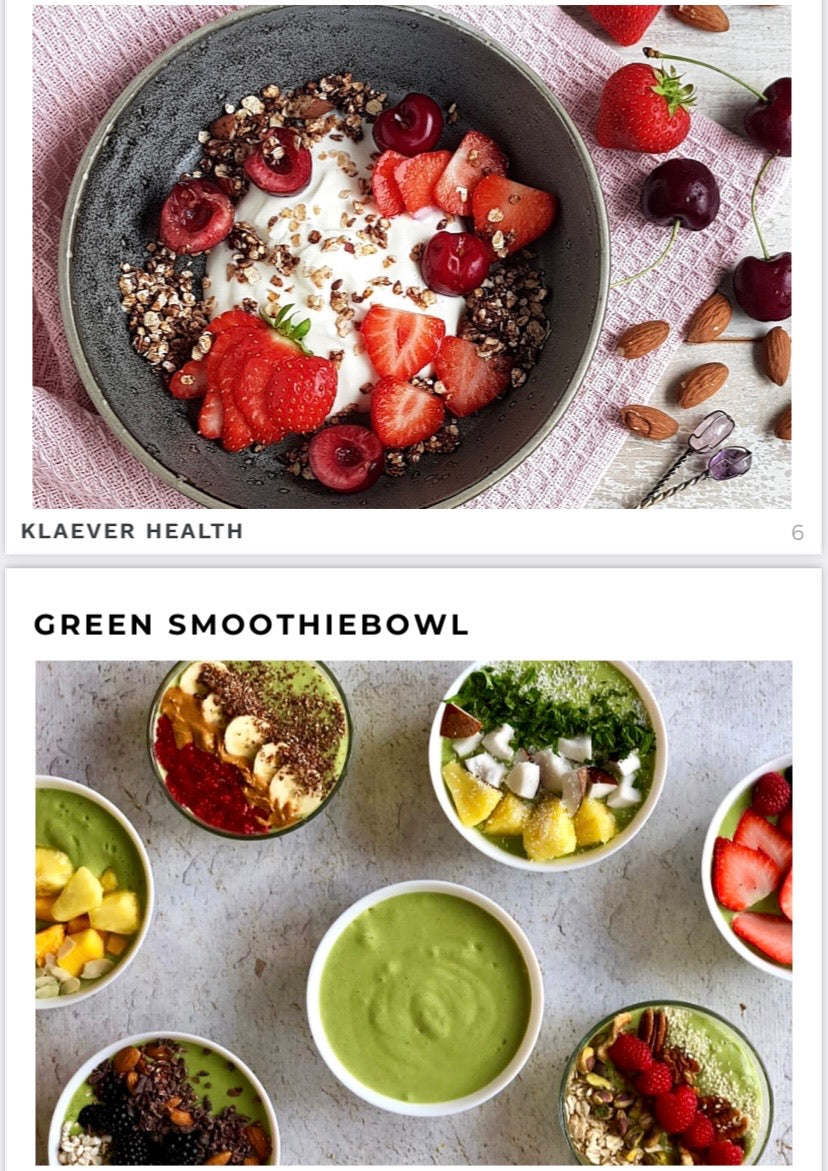This screenshot has width=828, height=1171.
Task: Click the bowl with sliced strawberries at right edge
Action: (x=747, y=868)
